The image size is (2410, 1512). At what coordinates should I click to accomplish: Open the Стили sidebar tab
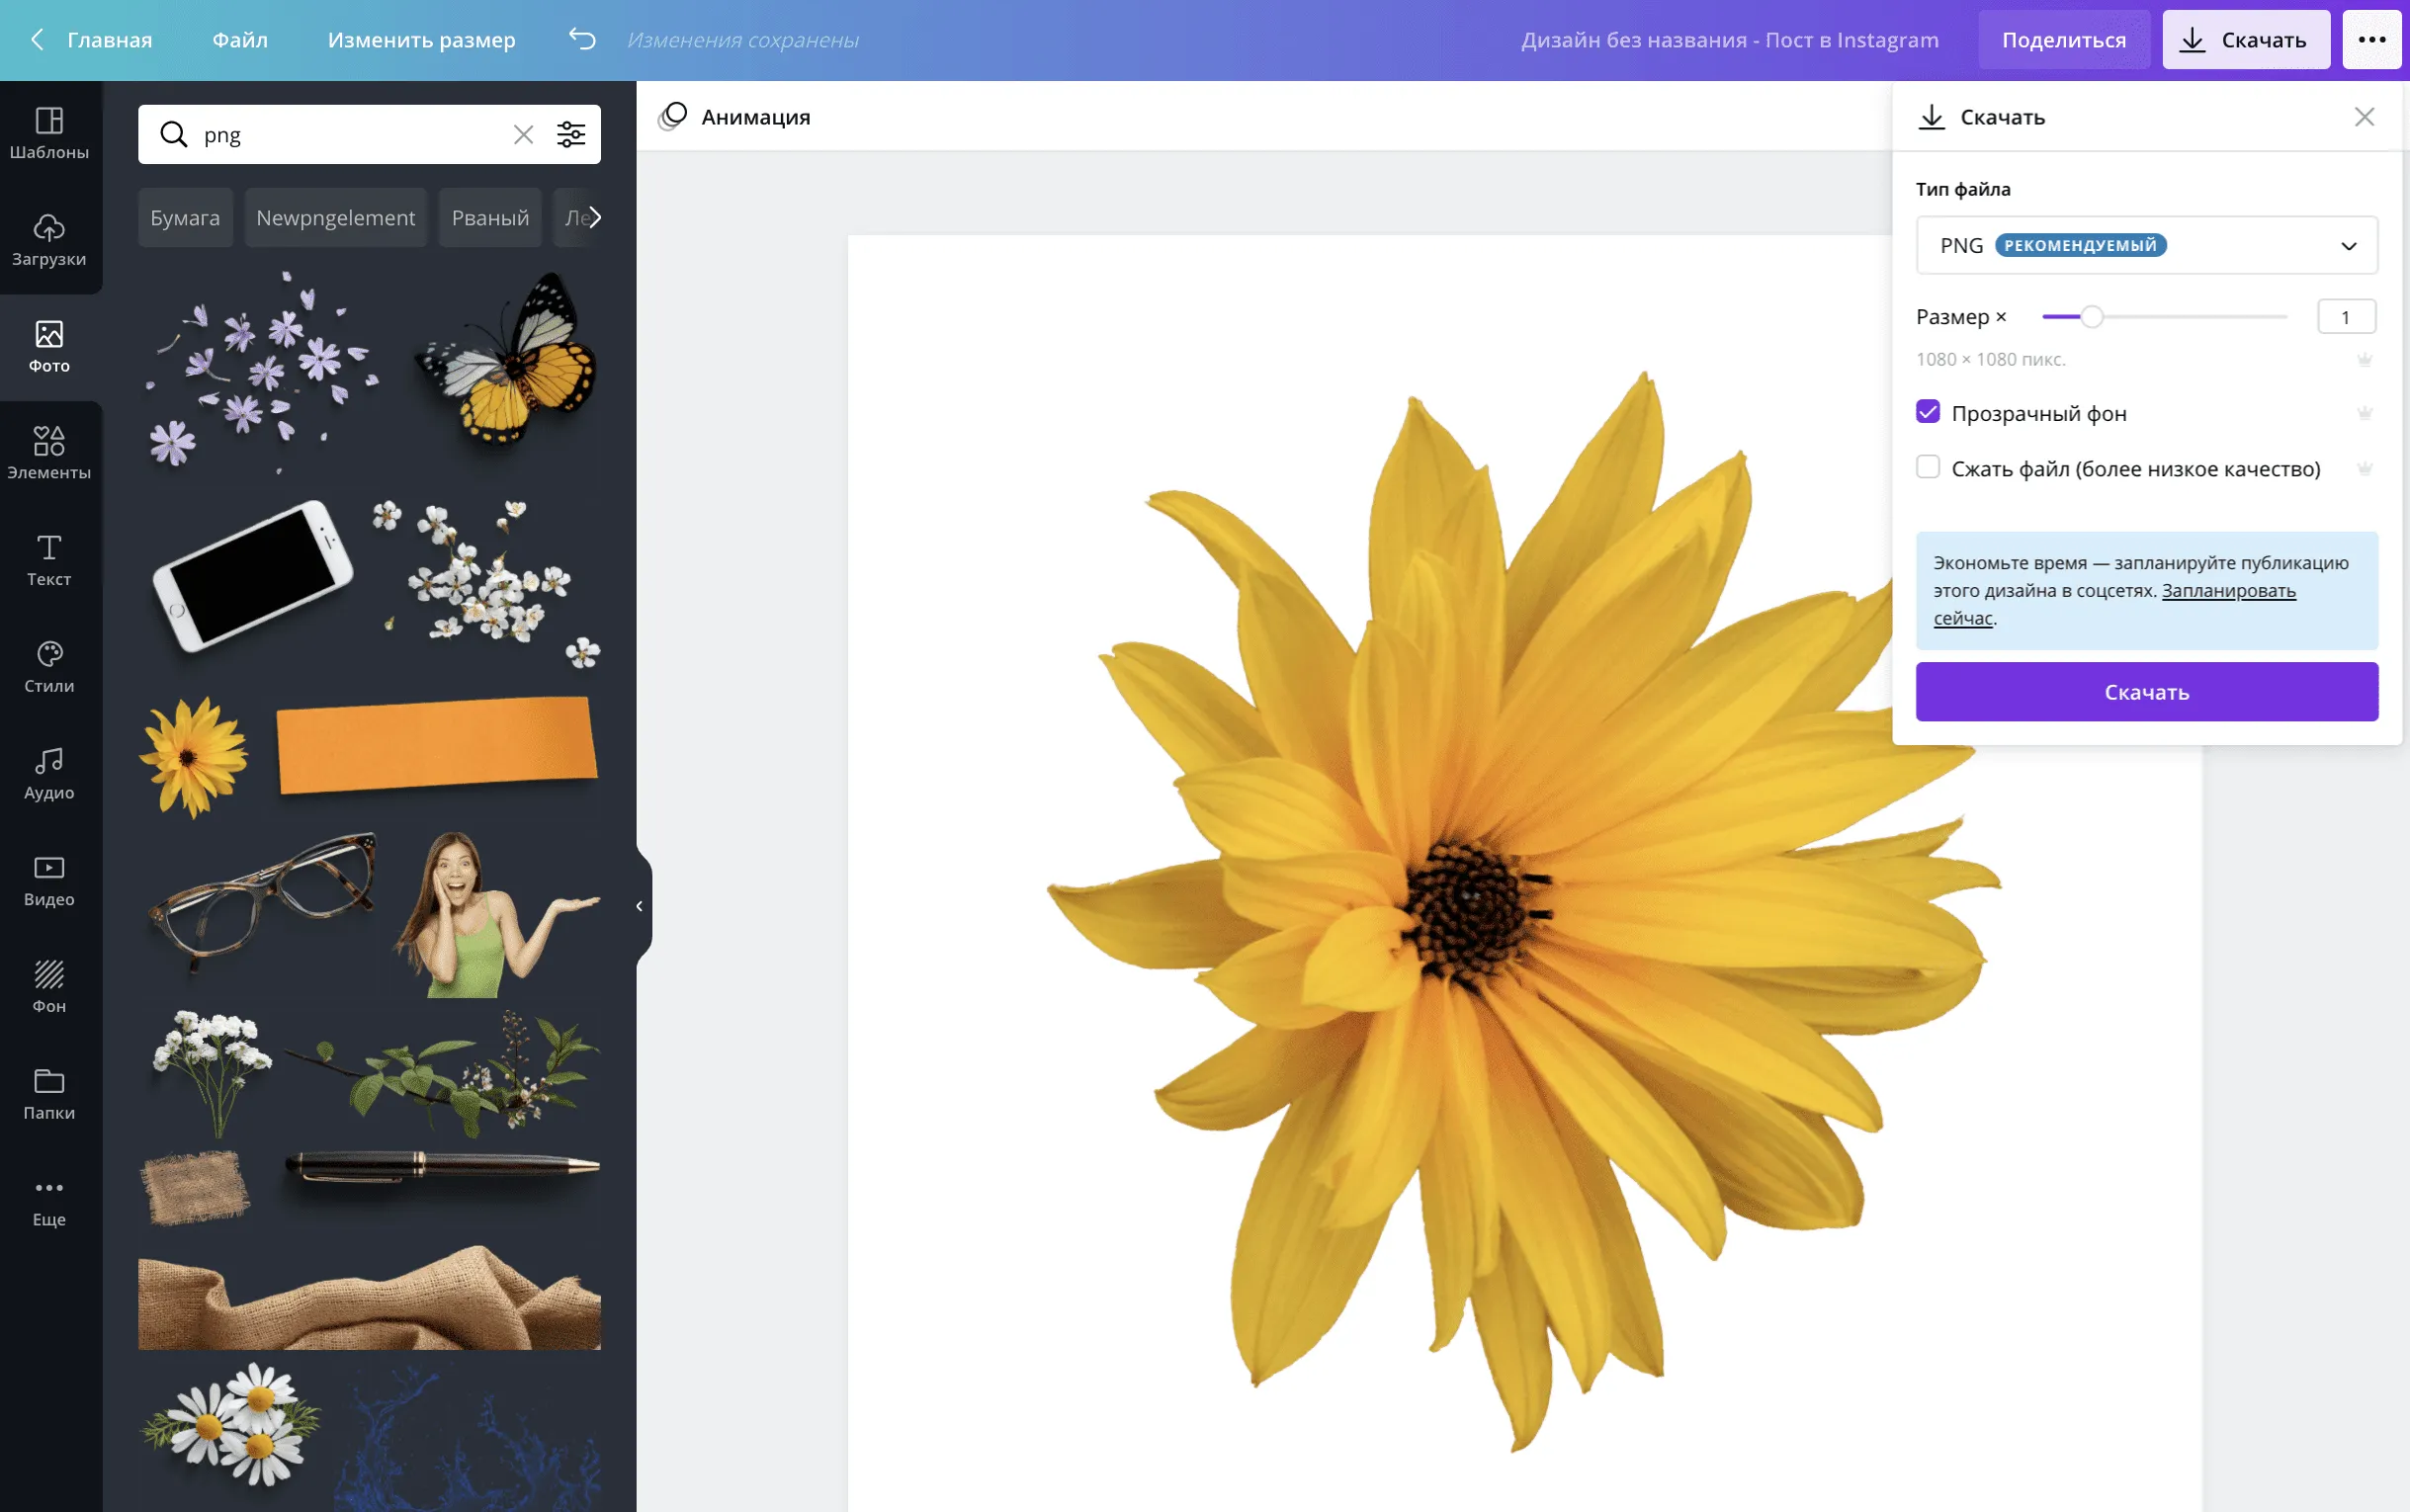pyautogui.click(x=49, y=667)
